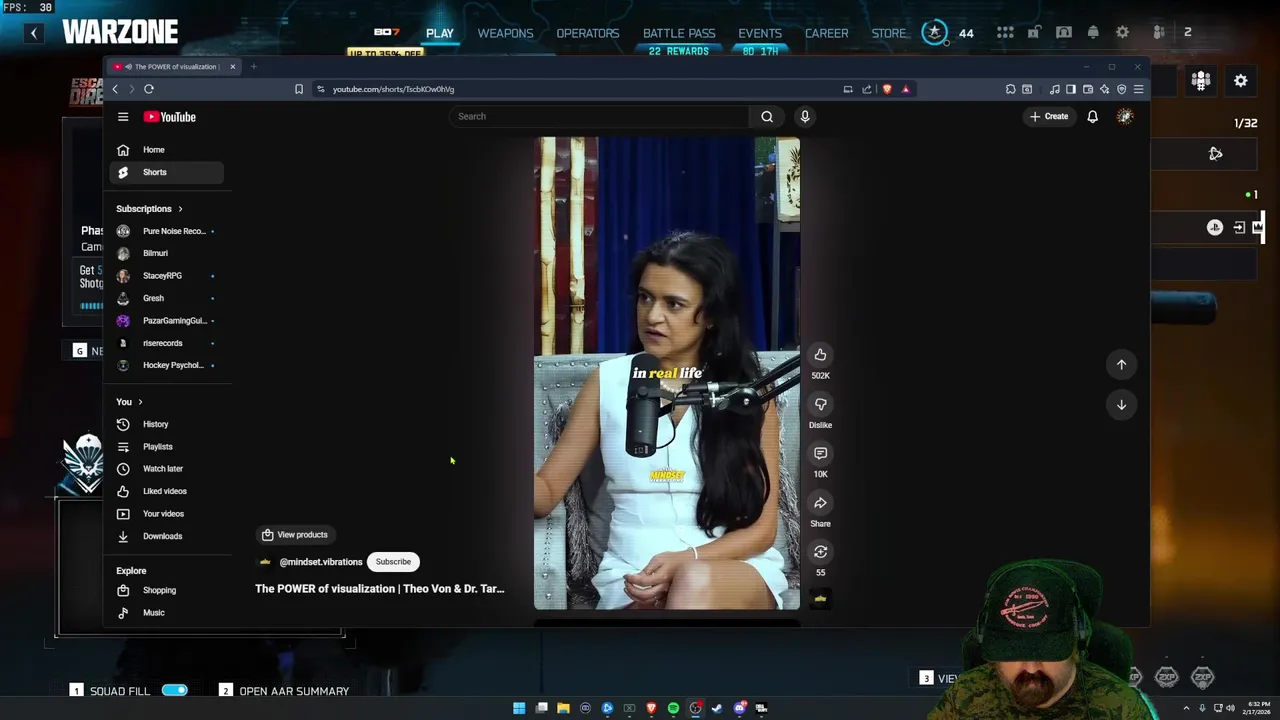Screen dimensions: 1280x720
Task: Open the YouTube account avatar menu
Action: tap(1125, 117)
